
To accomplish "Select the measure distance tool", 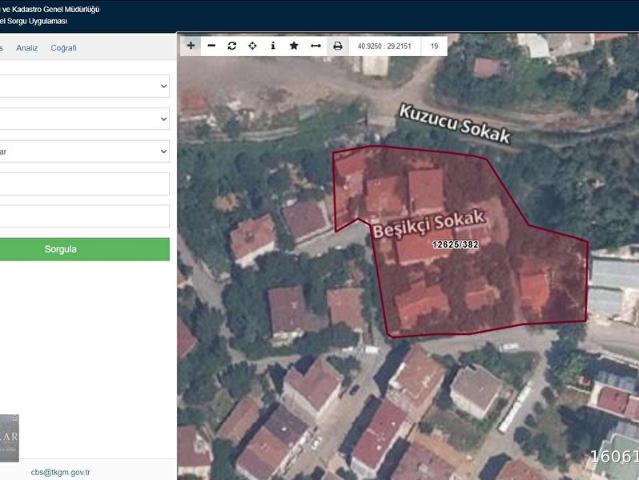I will (316, 46).
